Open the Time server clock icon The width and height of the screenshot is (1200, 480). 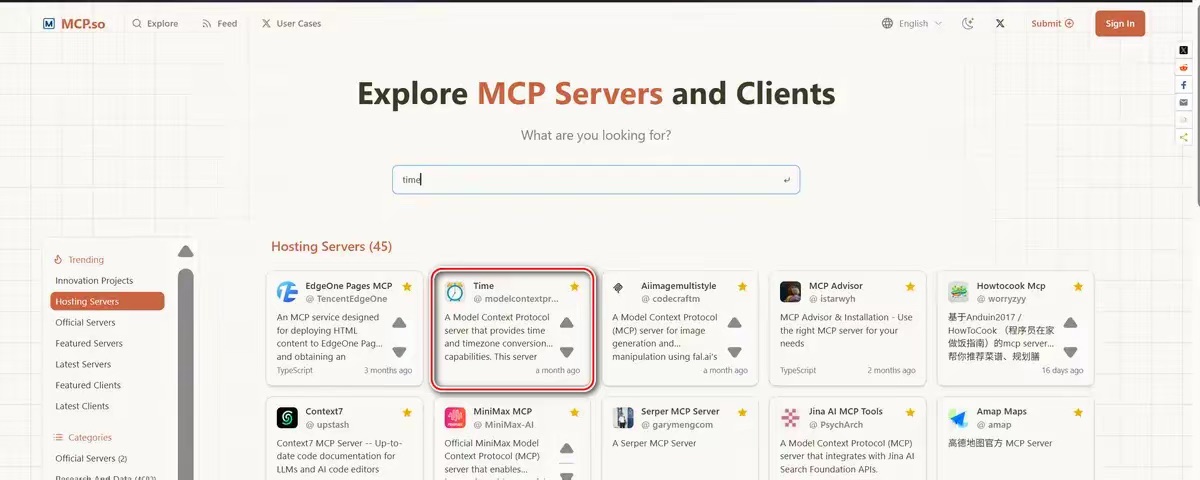[x=455, y=292]
